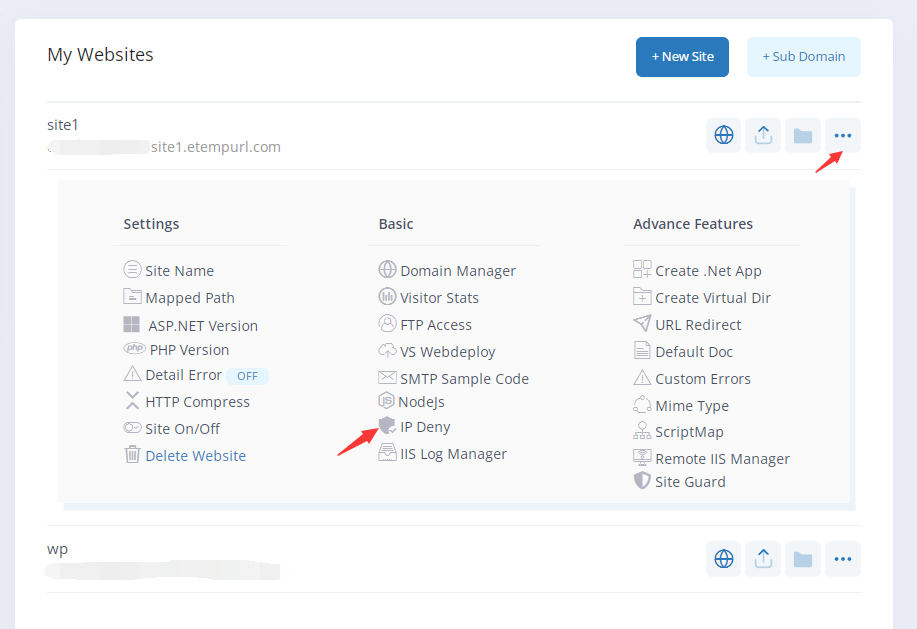Open Domain Manager from the Basic menu
Screen dimensions: 917x629
(x=457, y=271)
